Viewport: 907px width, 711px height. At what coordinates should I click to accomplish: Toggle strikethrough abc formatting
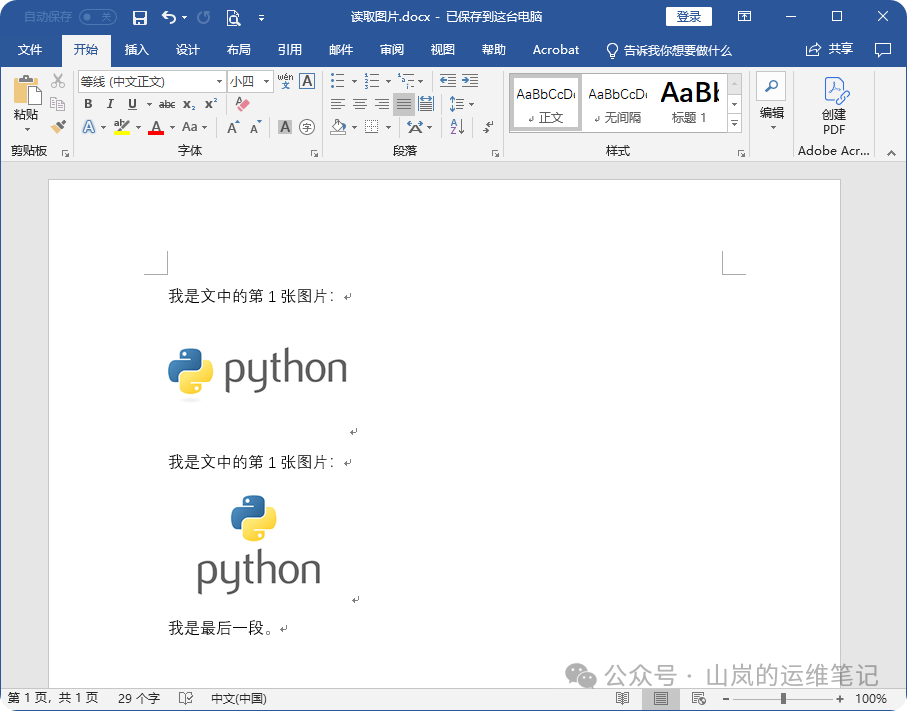[x=167, y=104]
